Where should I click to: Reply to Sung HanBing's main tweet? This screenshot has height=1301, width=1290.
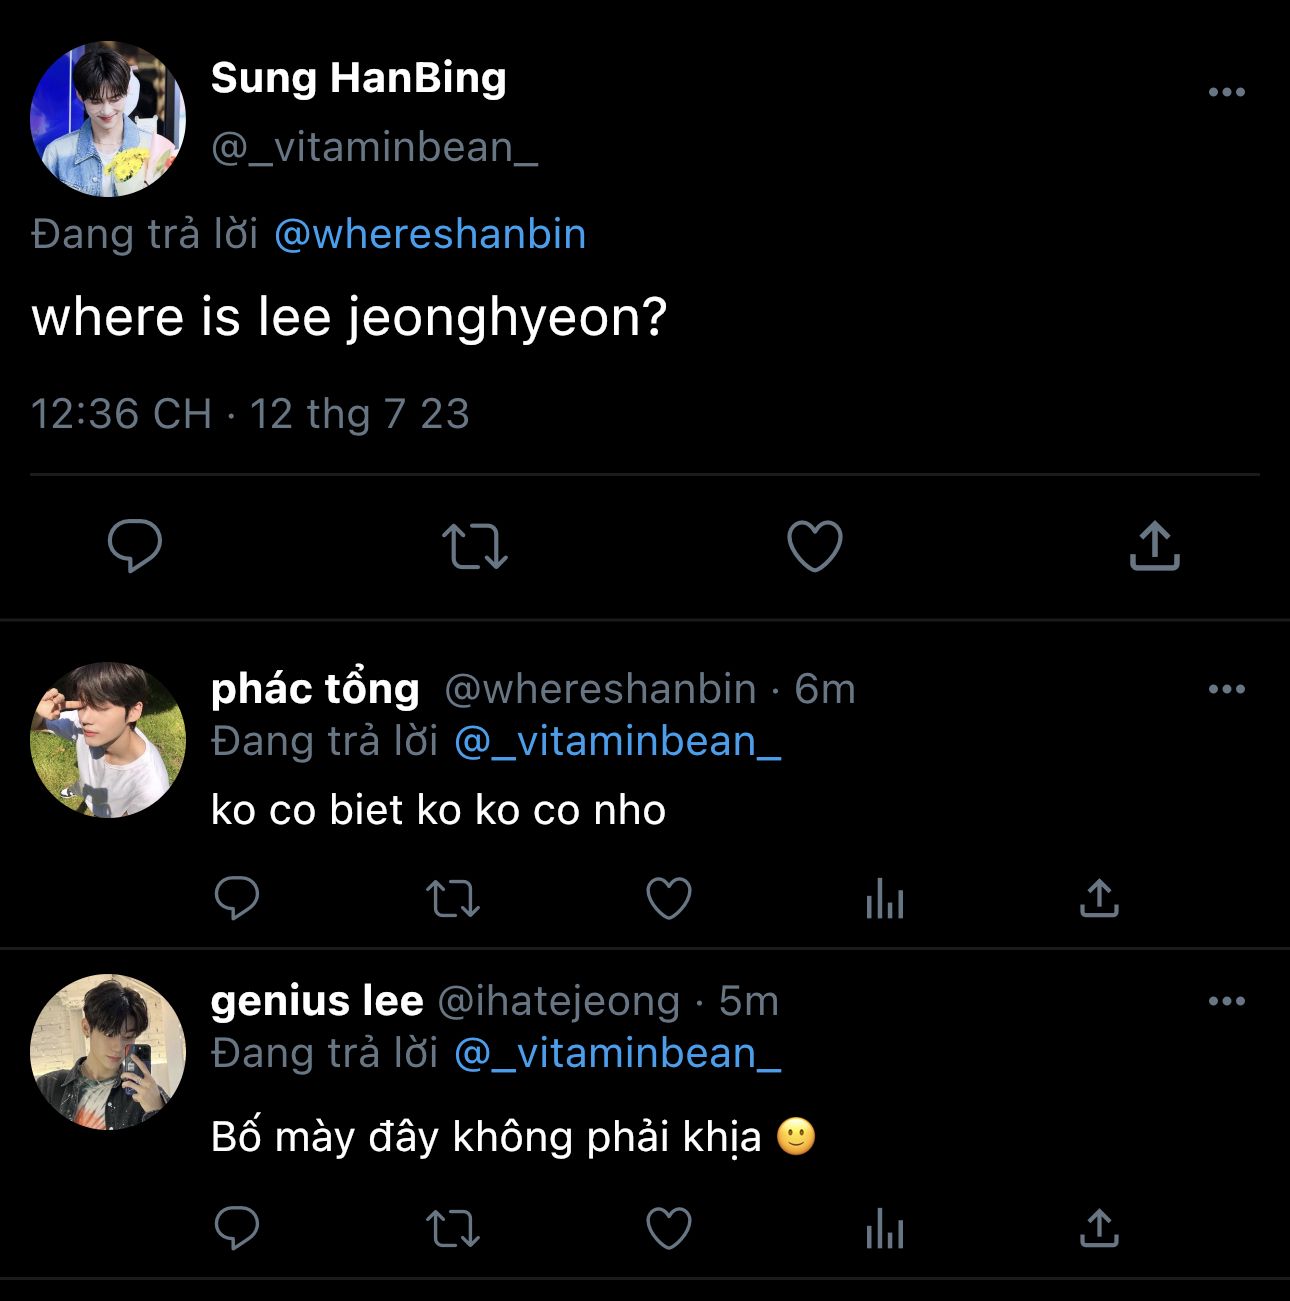coord(135,546)
